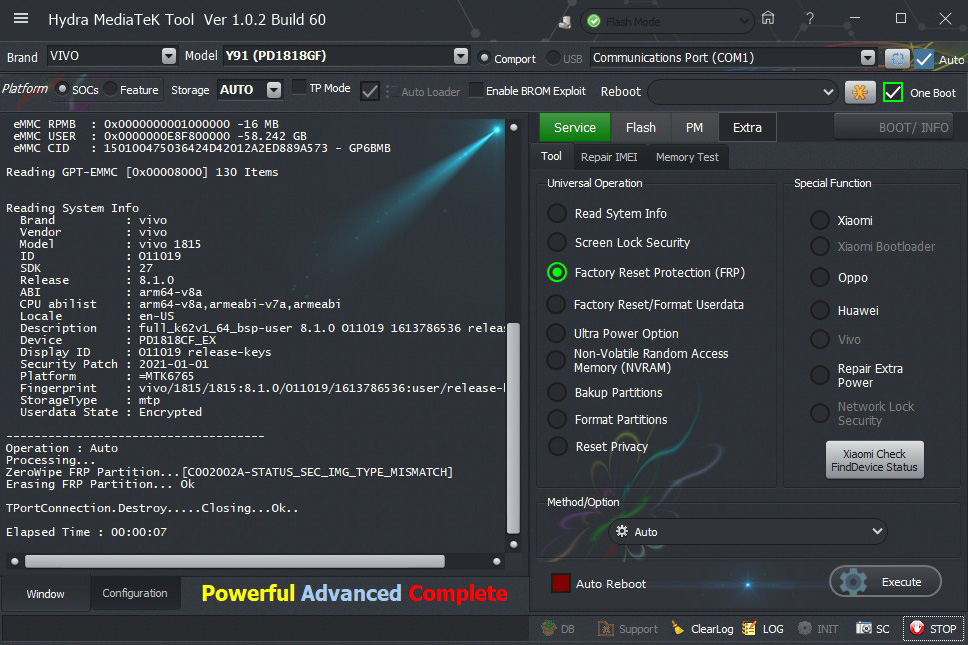Refresh the COM port list
Image resolution: width=968 pixels, height=645 pixels.
click(897, 58)
